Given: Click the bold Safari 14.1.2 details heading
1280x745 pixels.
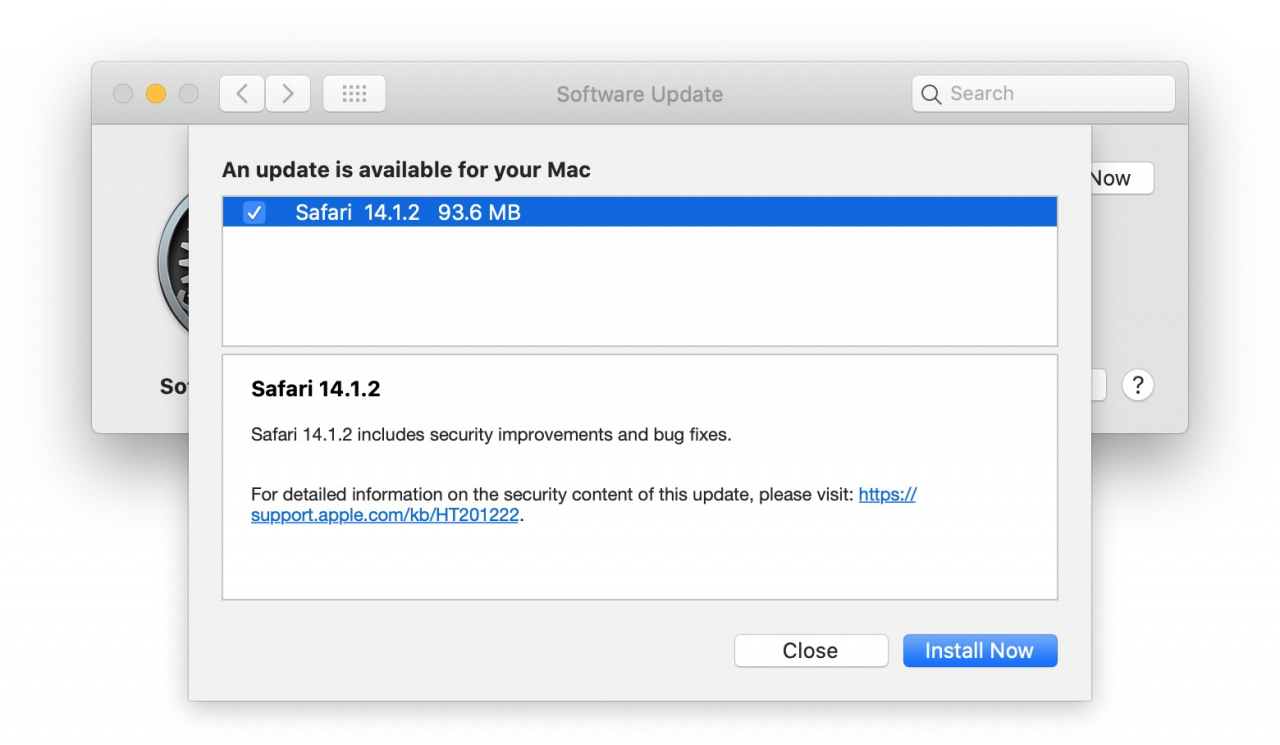Looking at the screenshot, I should tap(315, 389).
